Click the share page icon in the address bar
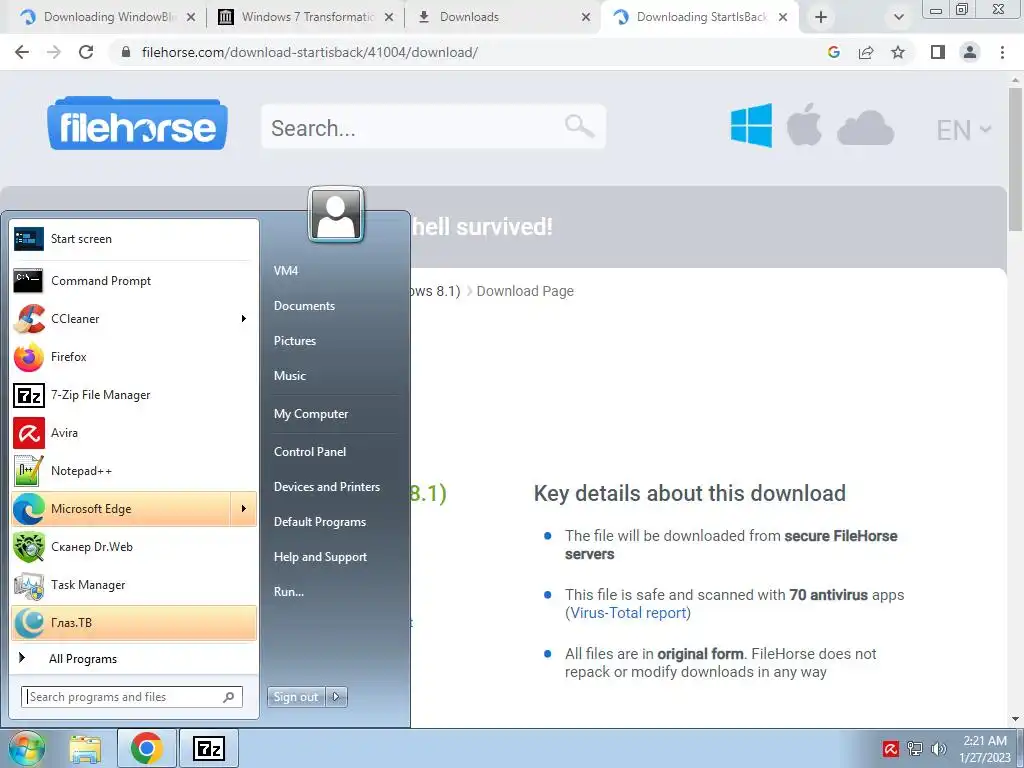The height and width of the screenshot is (768, 1024). click(866, 52)
